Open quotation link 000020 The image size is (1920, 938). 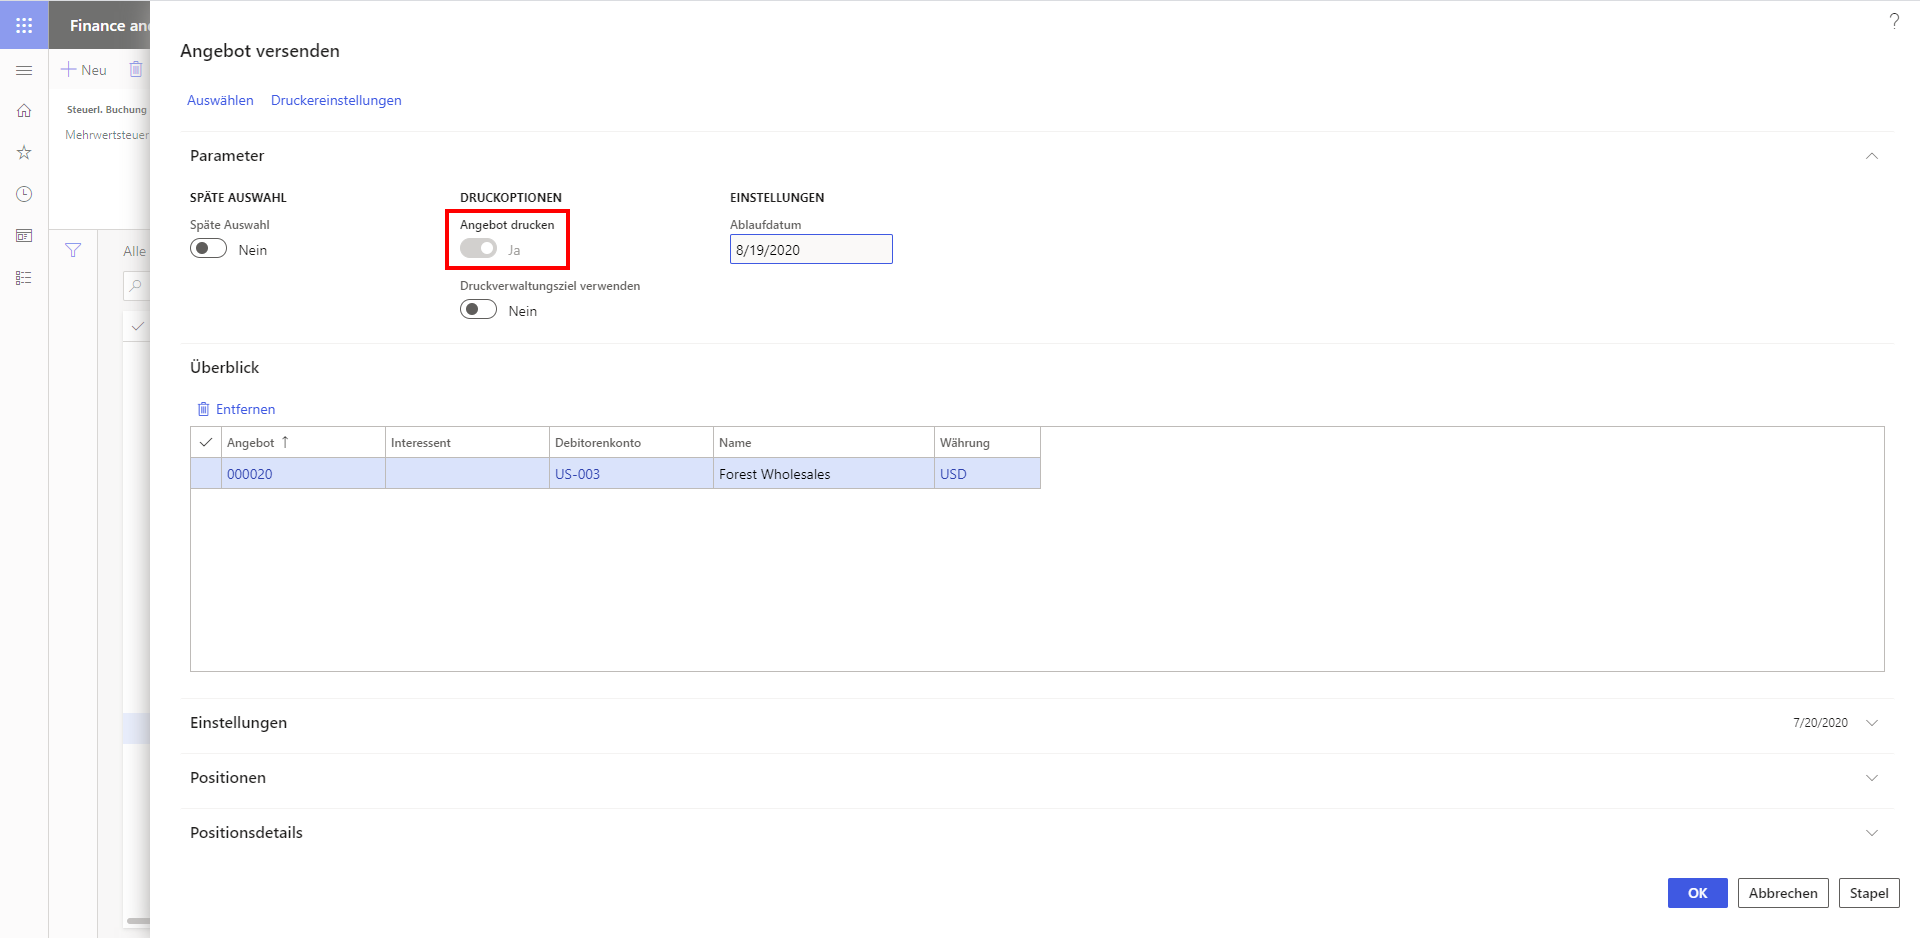click(x=250, y=474)
